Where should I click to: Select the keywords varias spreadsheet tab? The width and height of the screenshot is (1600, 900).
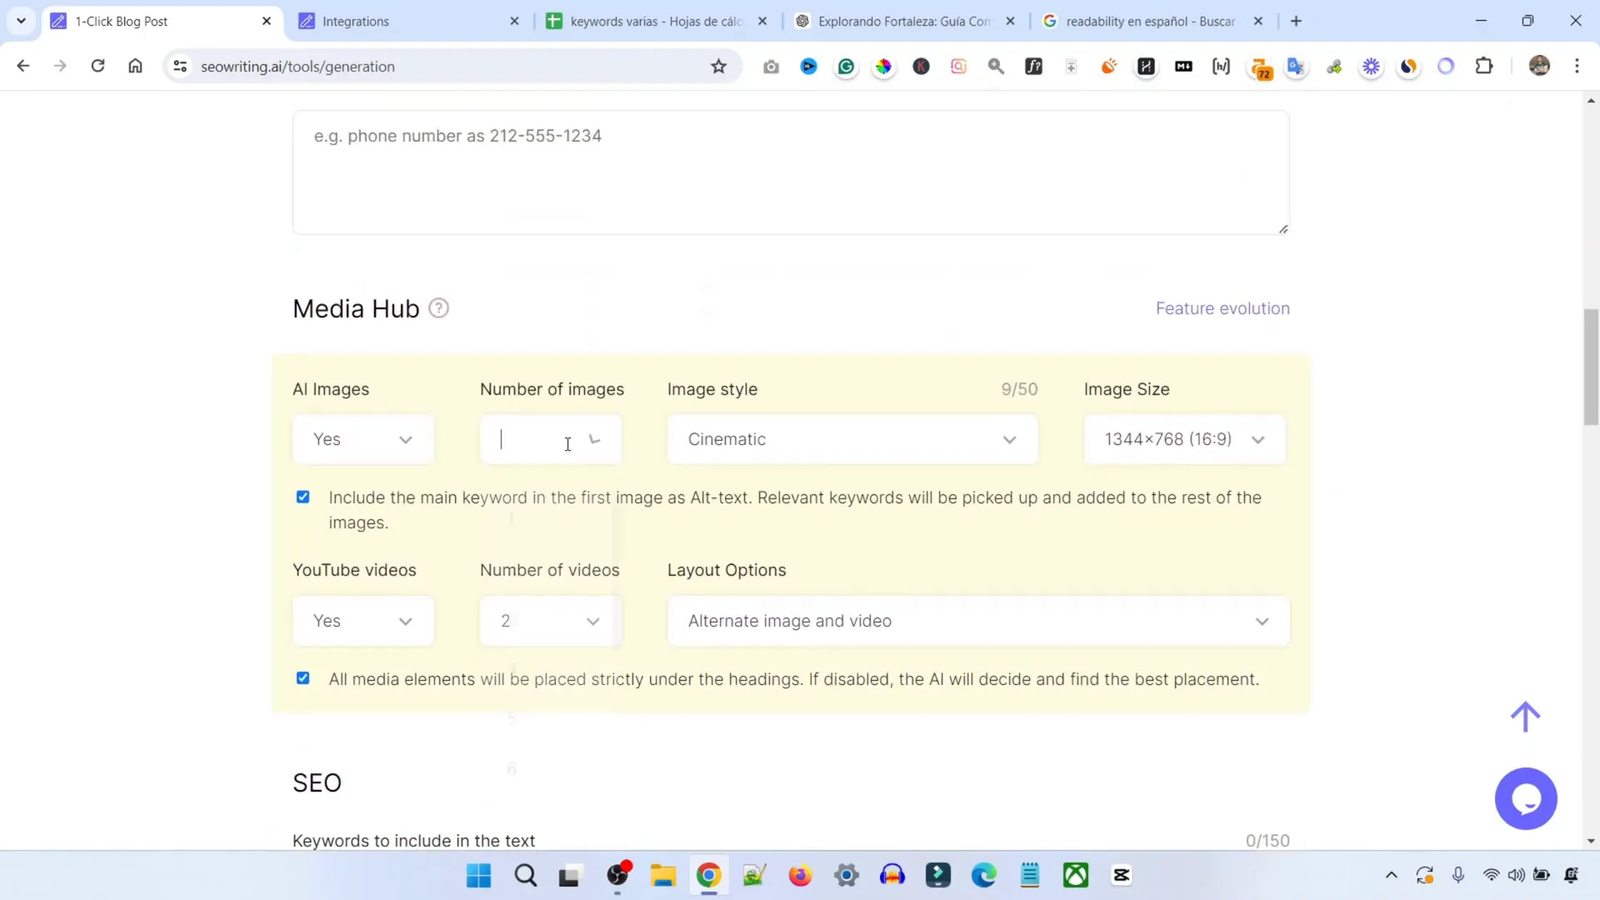click(x=650, y=20)
